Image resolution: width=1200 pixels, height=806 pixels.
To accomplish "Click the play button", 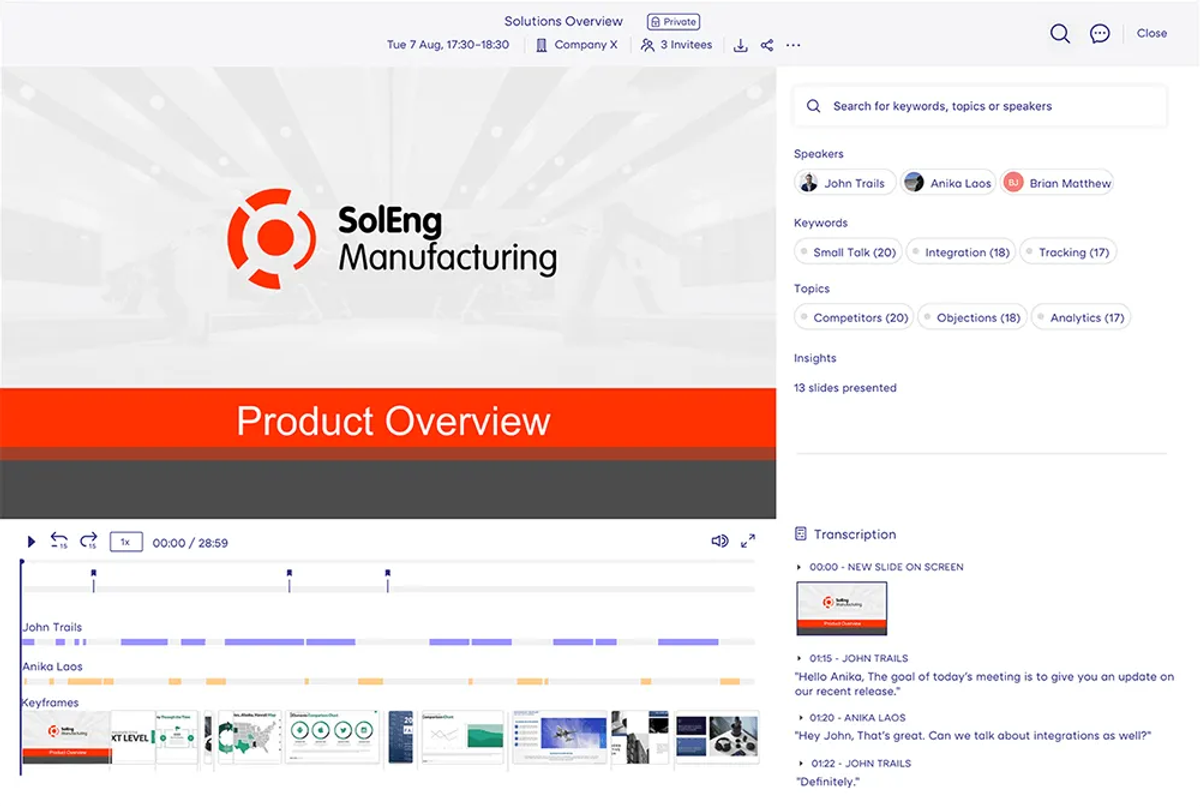I will [x=31, y=542].
